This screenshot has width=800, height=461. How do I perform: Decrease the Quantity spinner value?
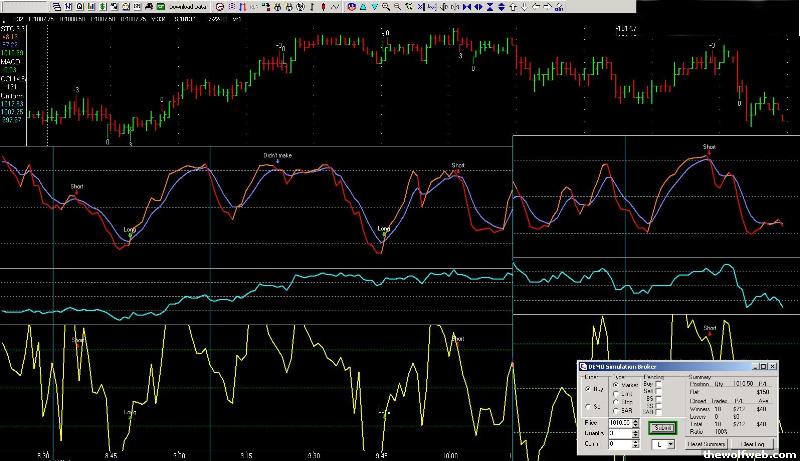[636, 436]
